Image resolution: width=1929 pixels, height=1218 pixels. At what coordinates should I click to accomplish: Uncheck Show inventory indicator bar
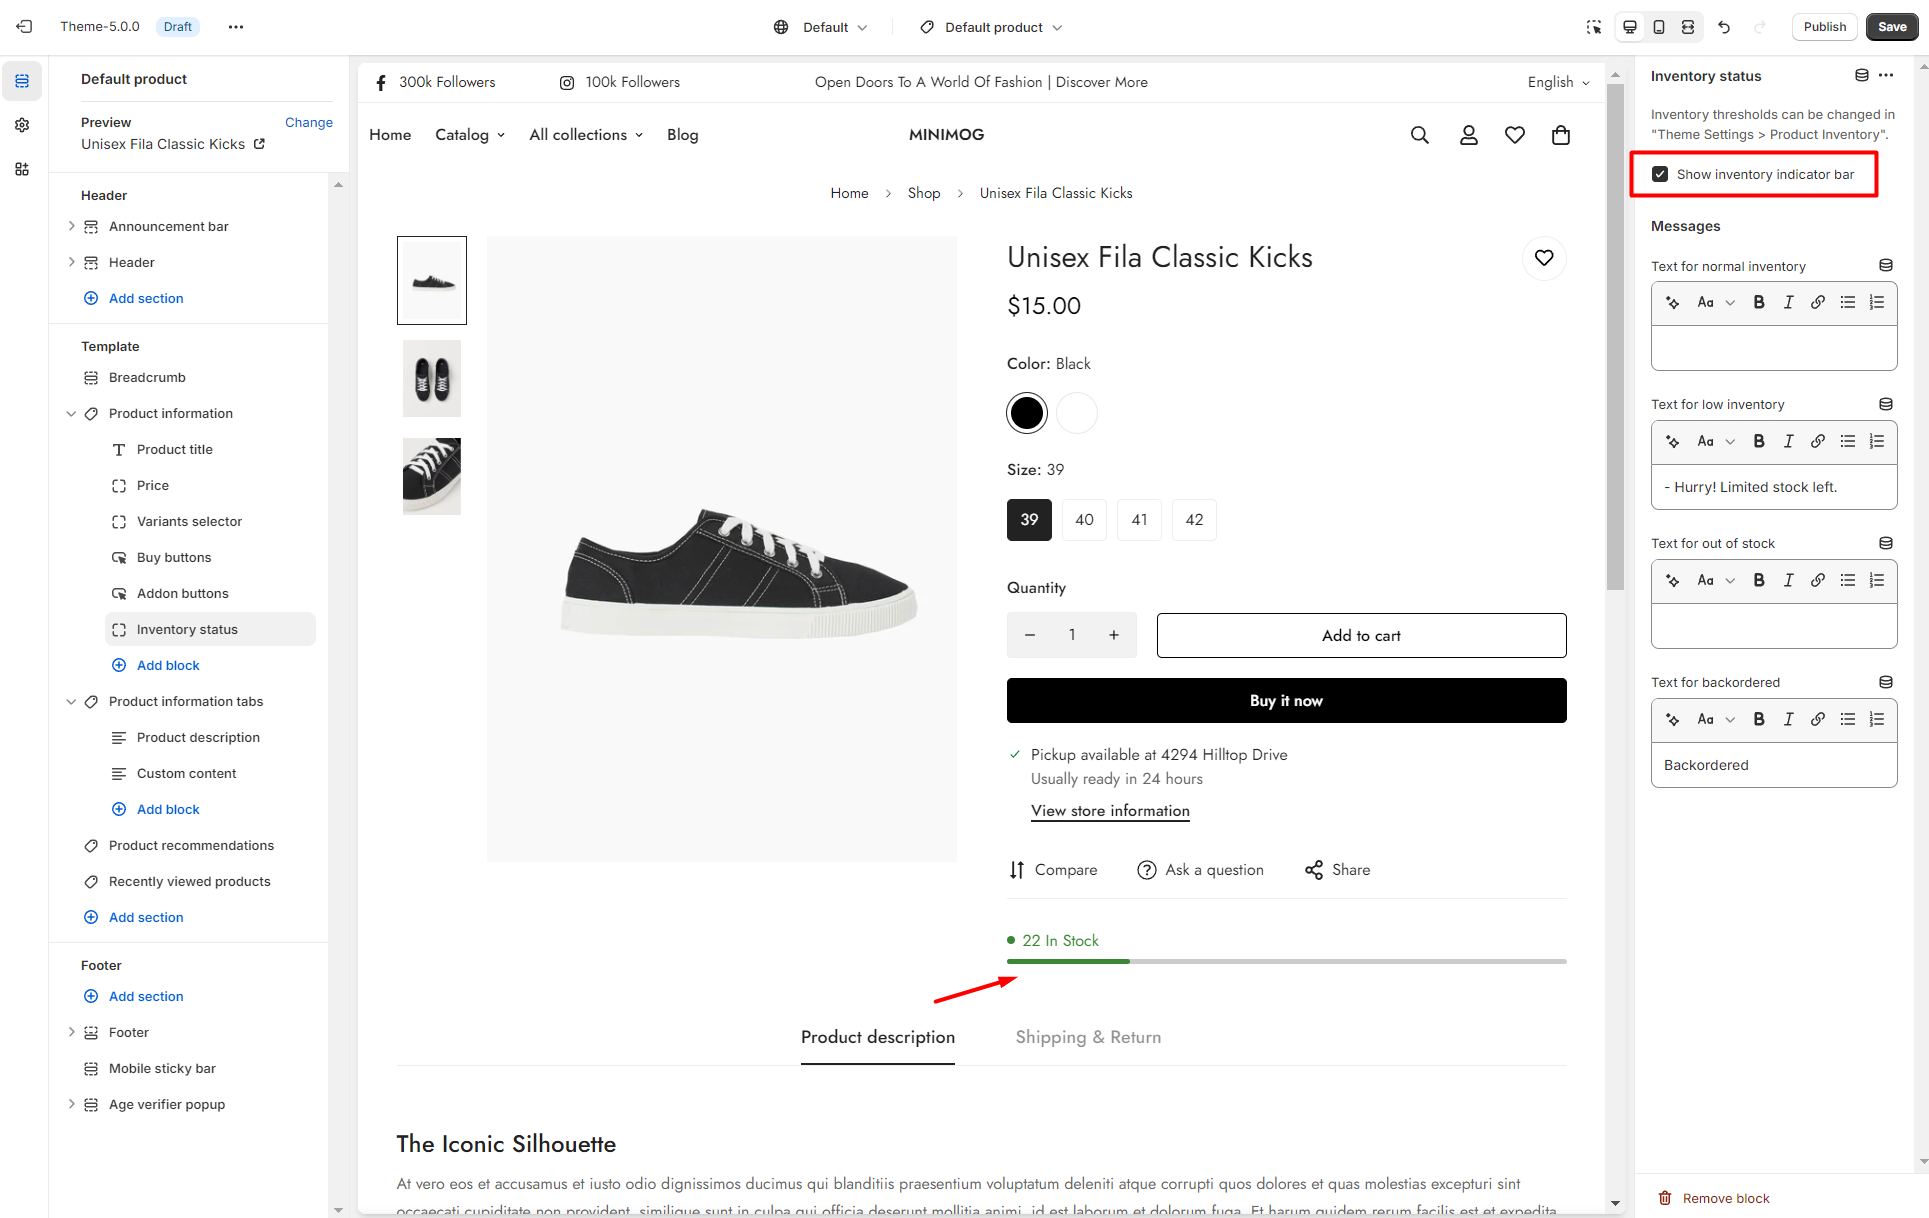pos(1660,174)
